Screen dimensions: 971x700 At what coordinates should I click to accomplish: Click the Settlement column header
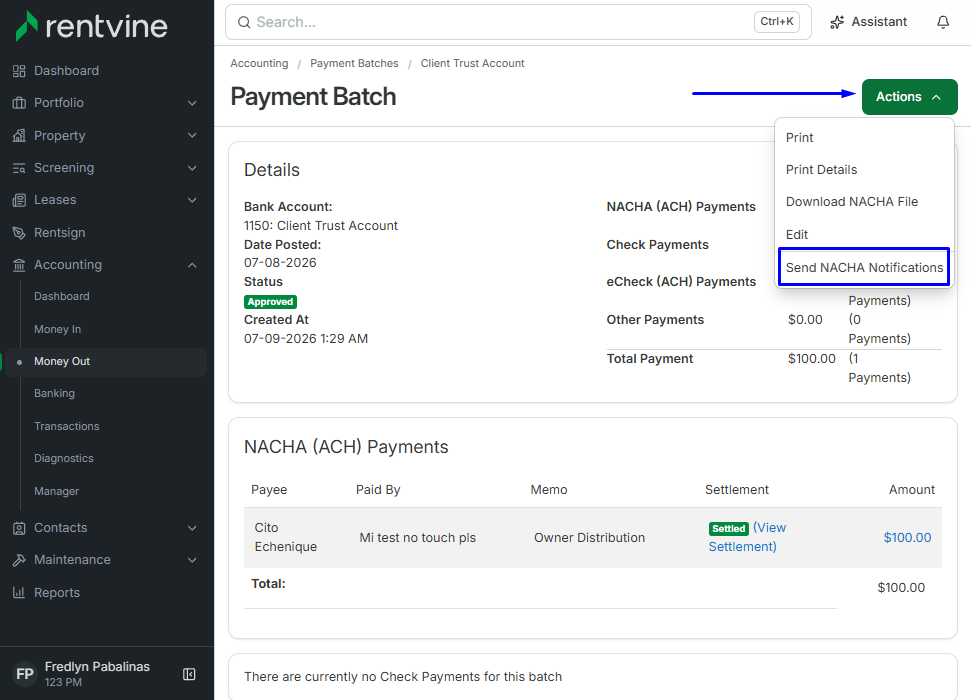tap(737, 490)
